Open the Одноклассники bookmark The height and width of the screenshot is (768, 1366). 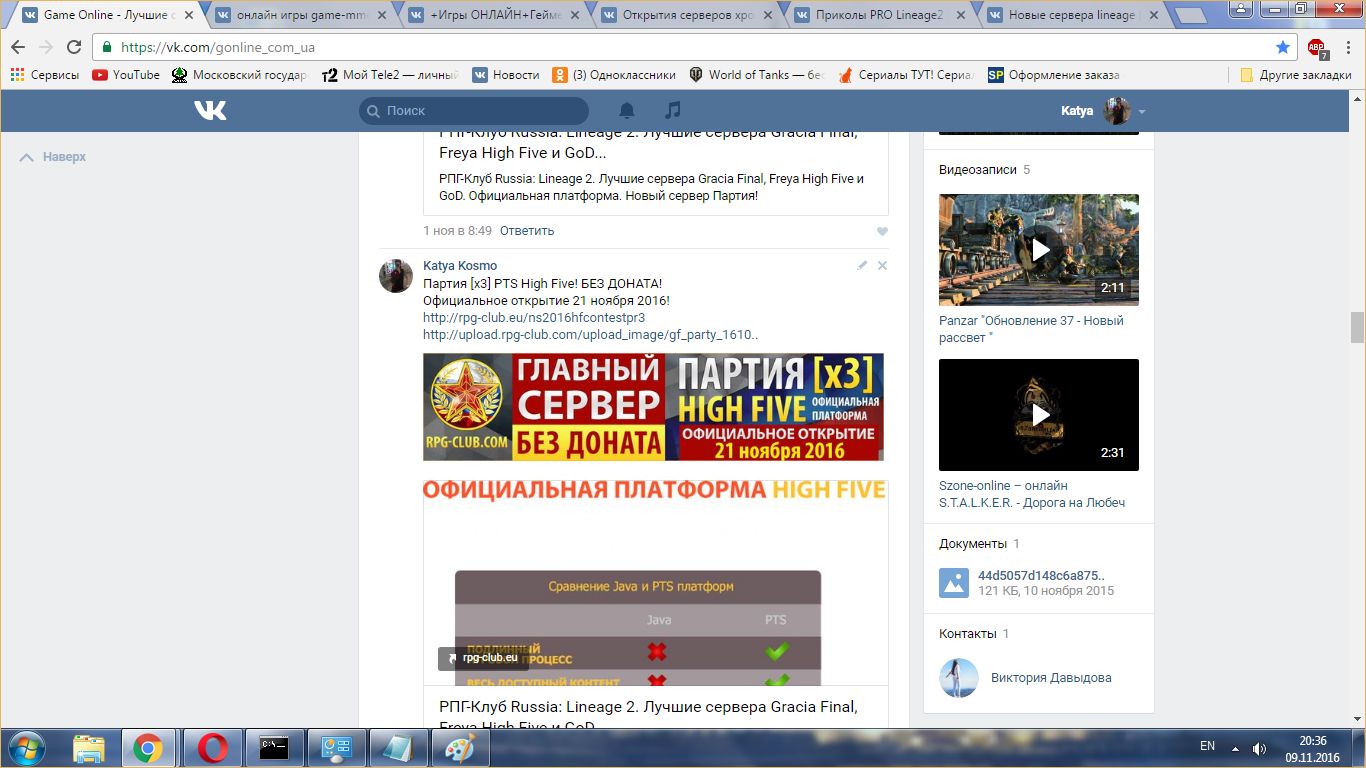pyautogui.click(x=614, y=75)
